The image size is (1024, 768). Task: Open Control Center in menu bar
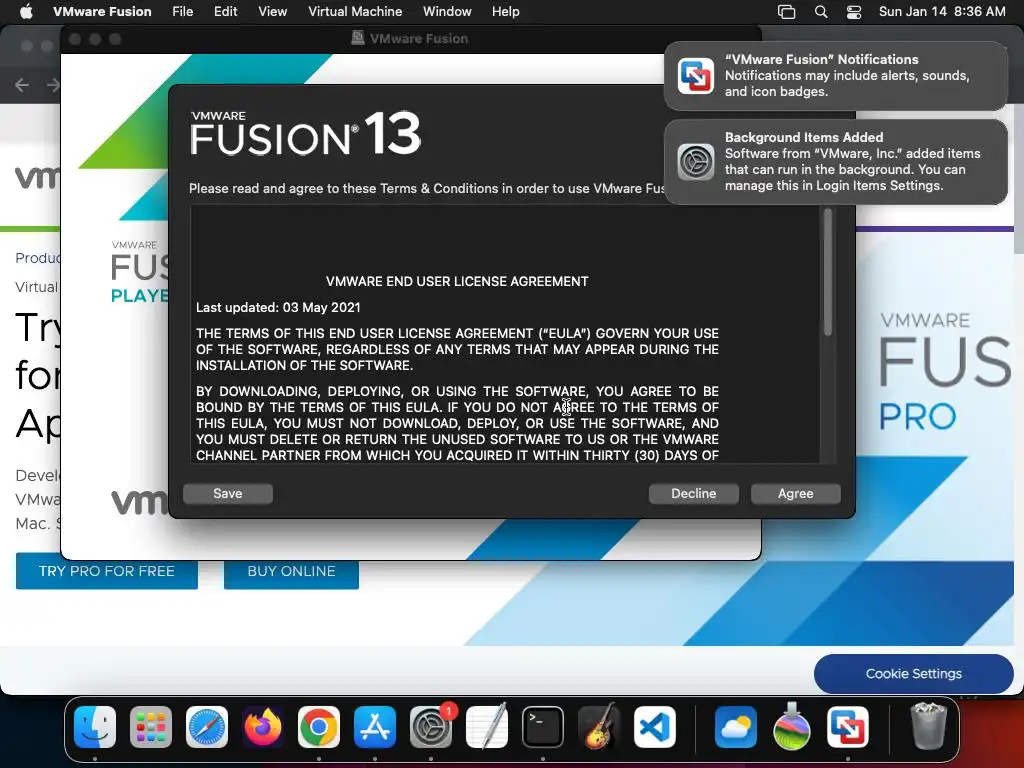pos(854,12)
